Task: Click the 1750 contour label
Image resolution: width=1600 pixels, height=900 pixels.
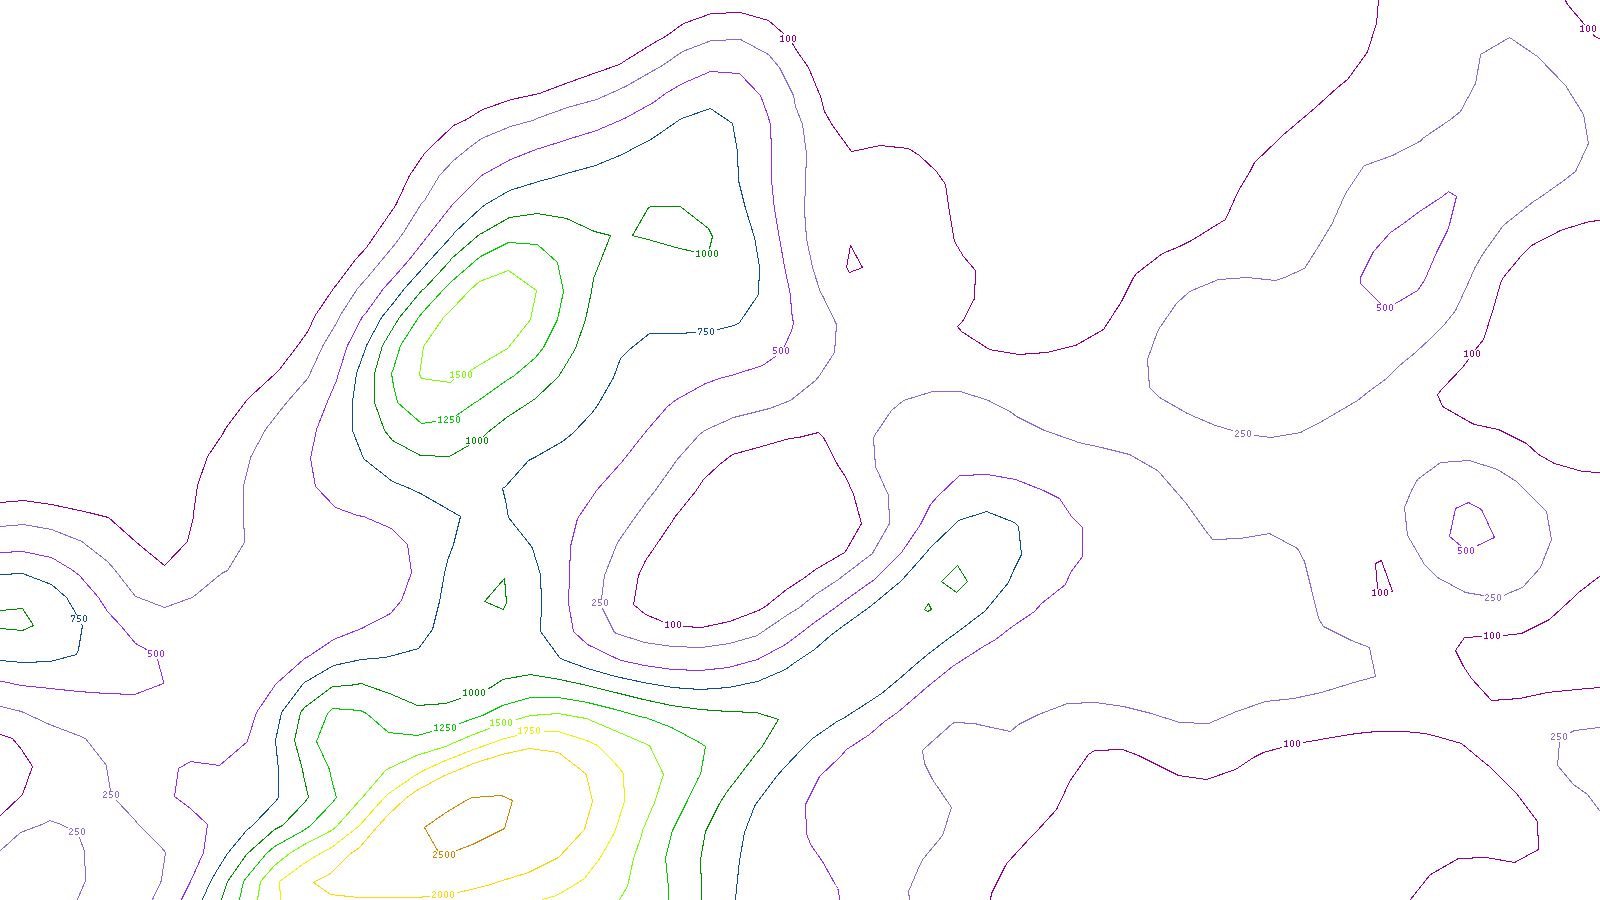Action: tap(529, 731)
